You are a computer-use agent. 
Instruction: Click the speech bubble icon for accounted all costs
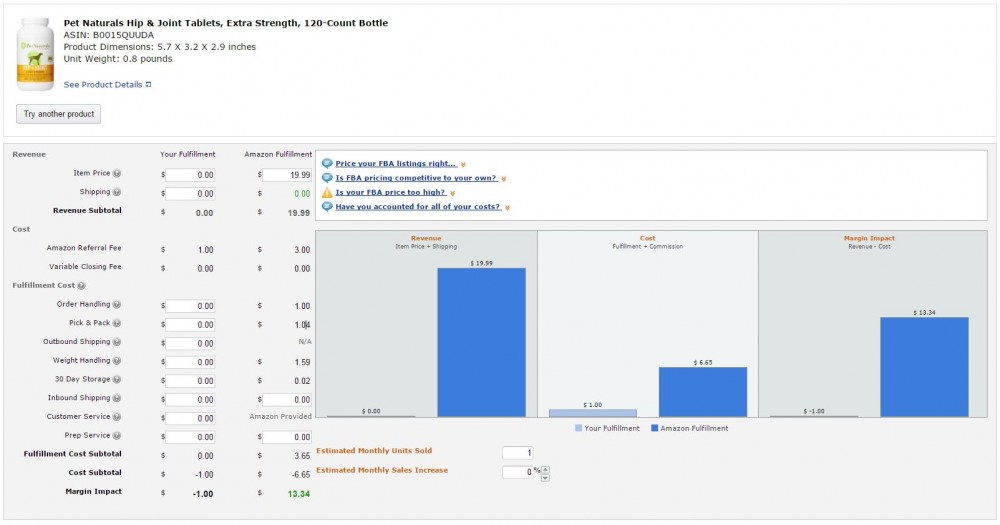[327, 207]
